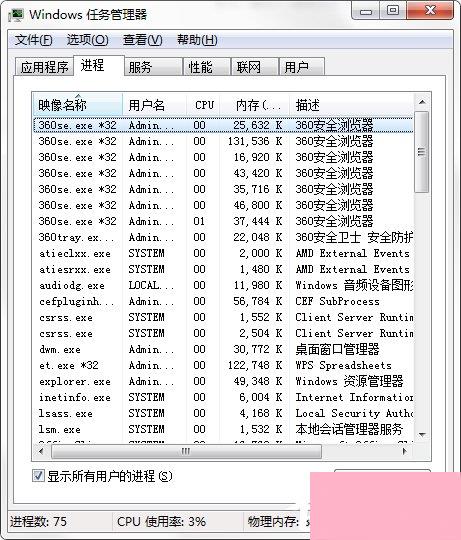Click the 进程数: 75 status entry

[38, 522]
